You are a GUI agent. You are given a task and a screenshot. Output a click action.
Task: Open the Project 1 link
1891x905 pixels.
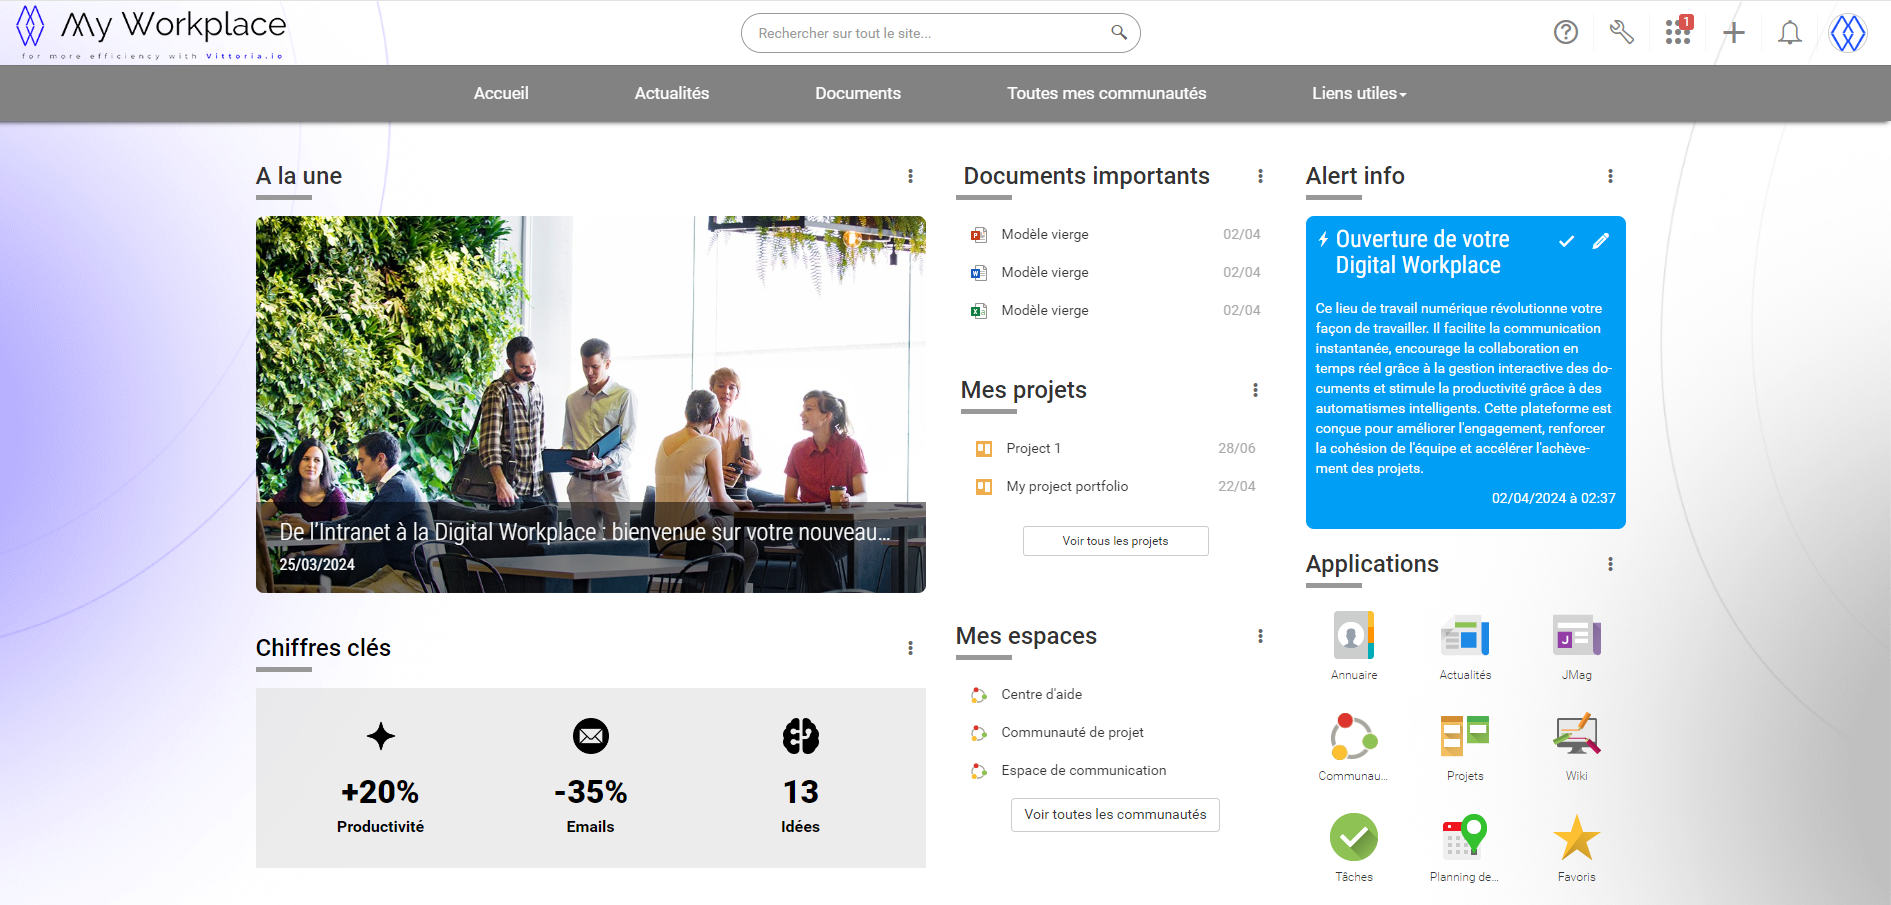coord(1033,448)
